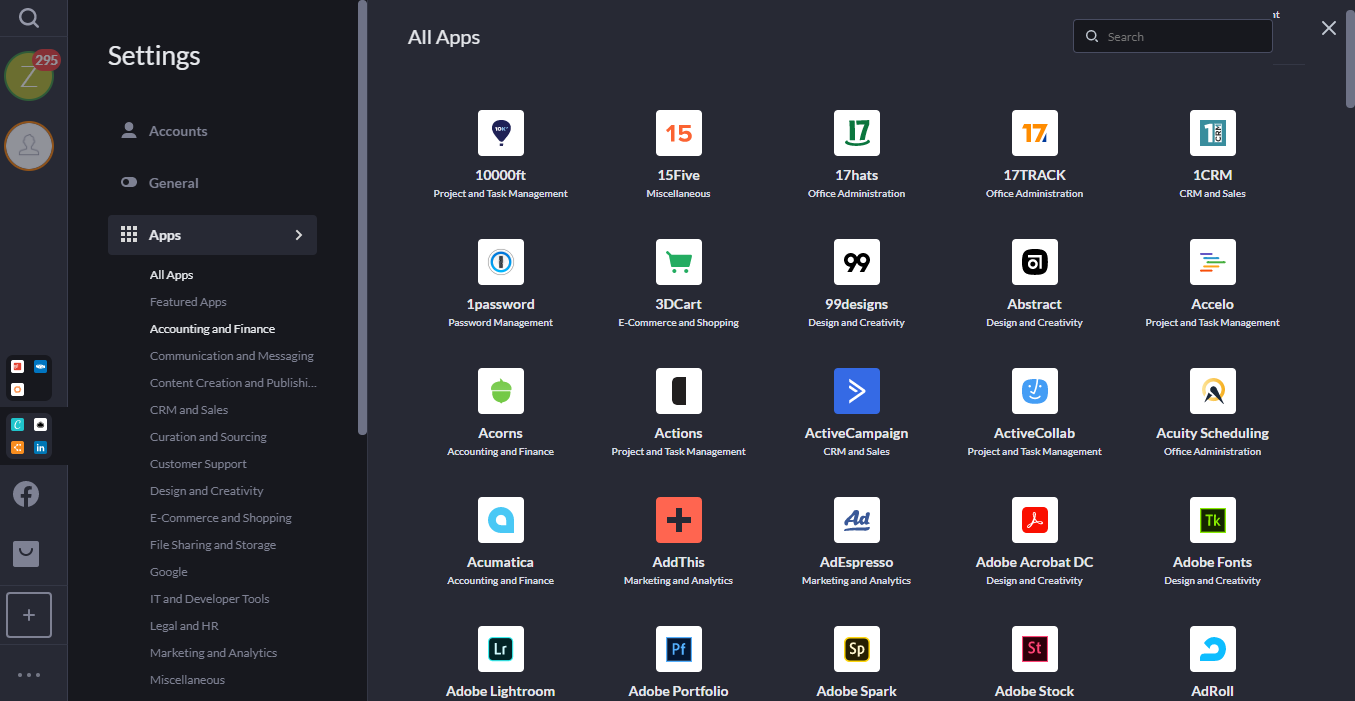
Task: View Customer Support apps category
Action: point(198,464)
